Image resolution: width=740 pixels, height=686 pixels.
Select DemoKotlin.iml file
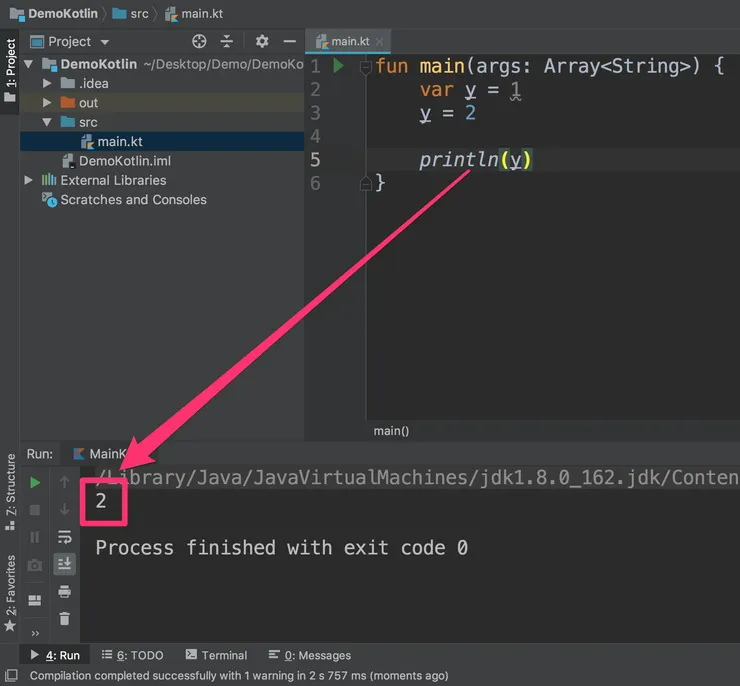coord(117,161)
